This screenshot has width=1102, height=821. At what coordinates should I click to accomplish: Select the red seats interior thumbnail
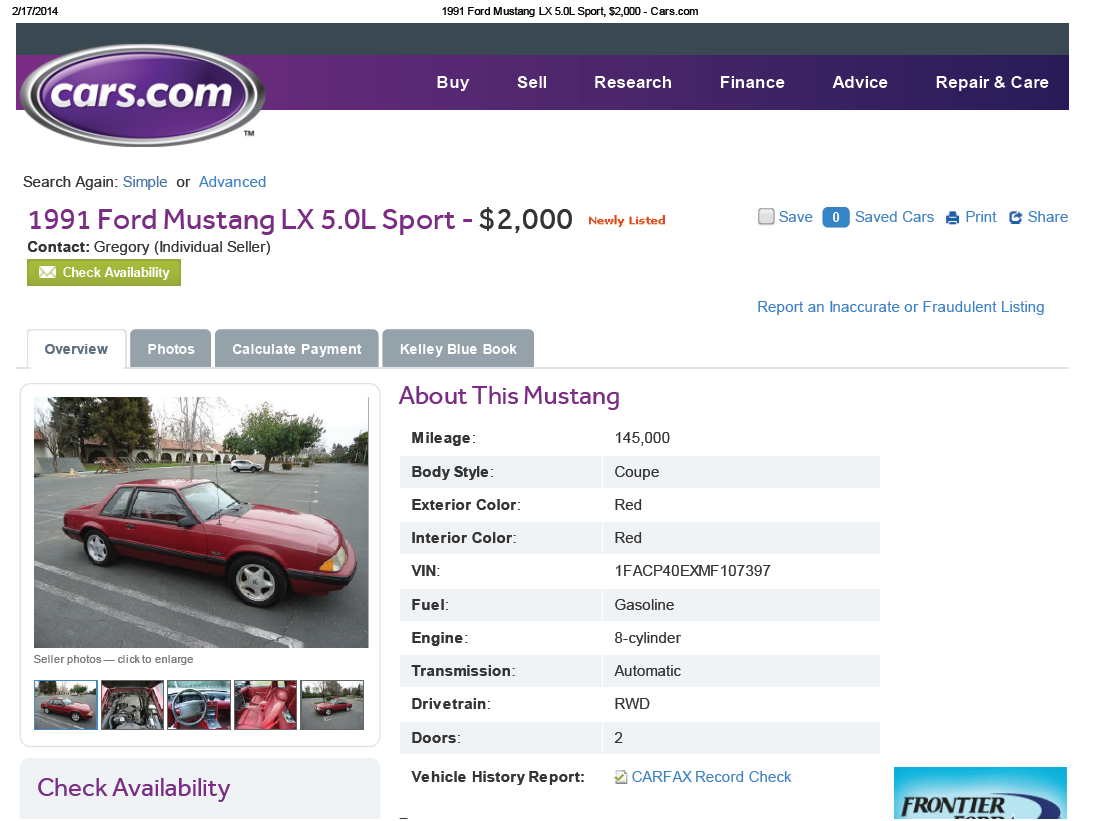[x=265, y=705]
